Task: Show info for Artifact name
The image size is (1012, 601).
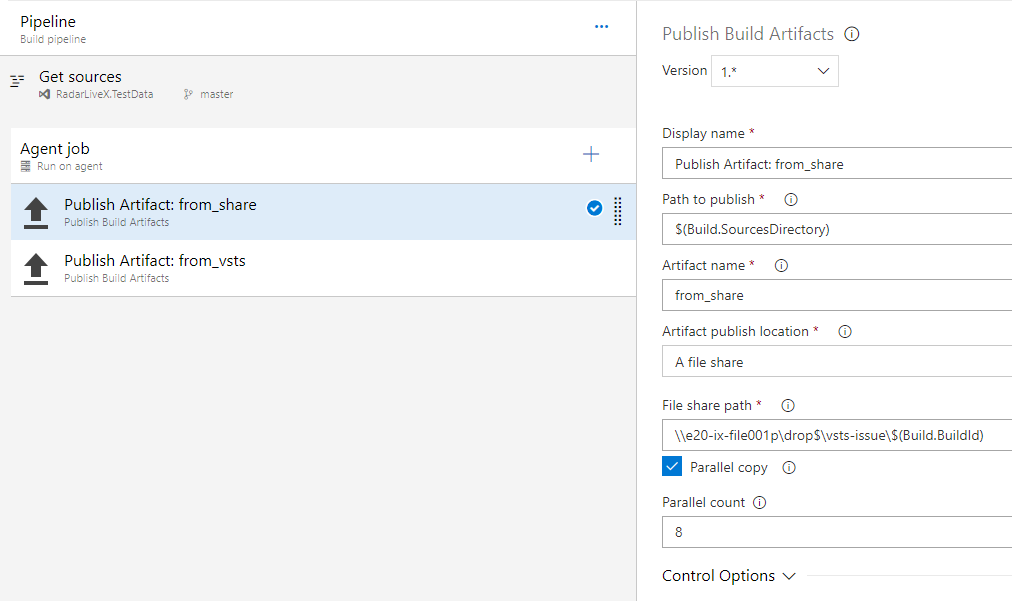Action: (x=781, y=265)
